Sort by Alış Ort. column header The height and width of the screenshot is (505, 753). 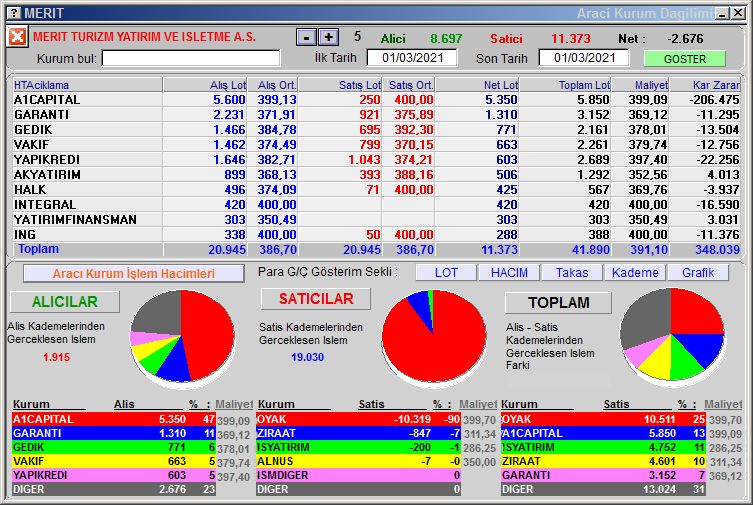point(273,85)
